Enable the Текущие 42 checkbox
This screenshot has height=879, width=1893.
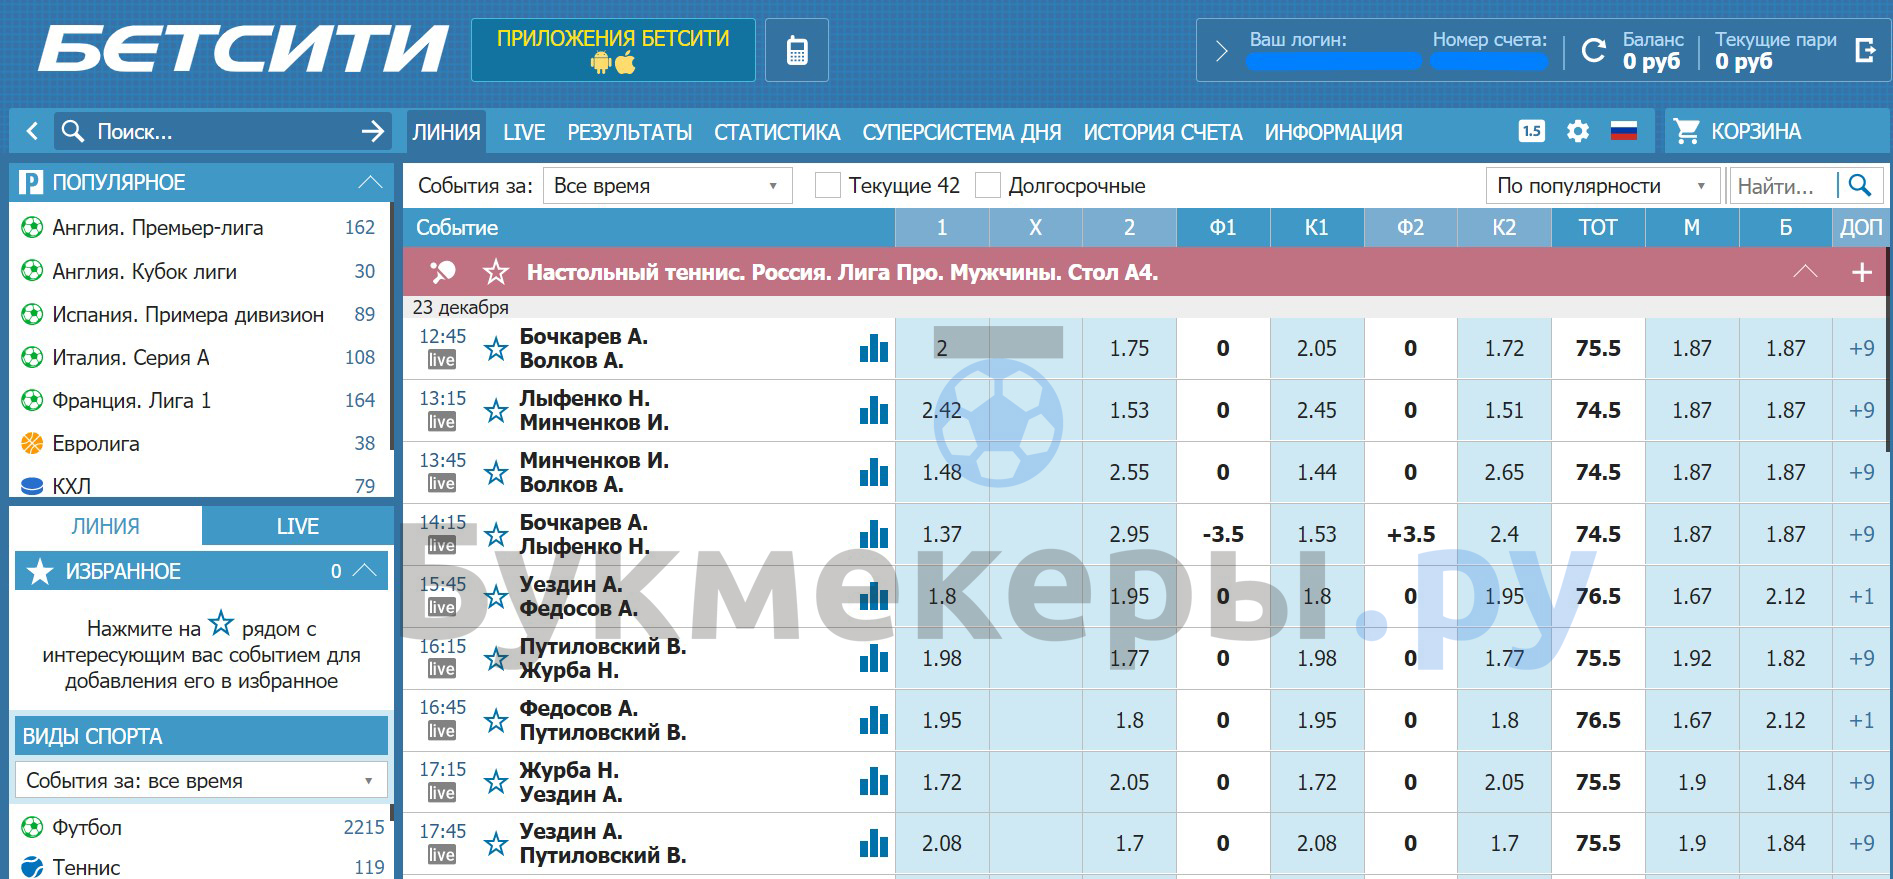pyautogui.click(x=828, y=186)
